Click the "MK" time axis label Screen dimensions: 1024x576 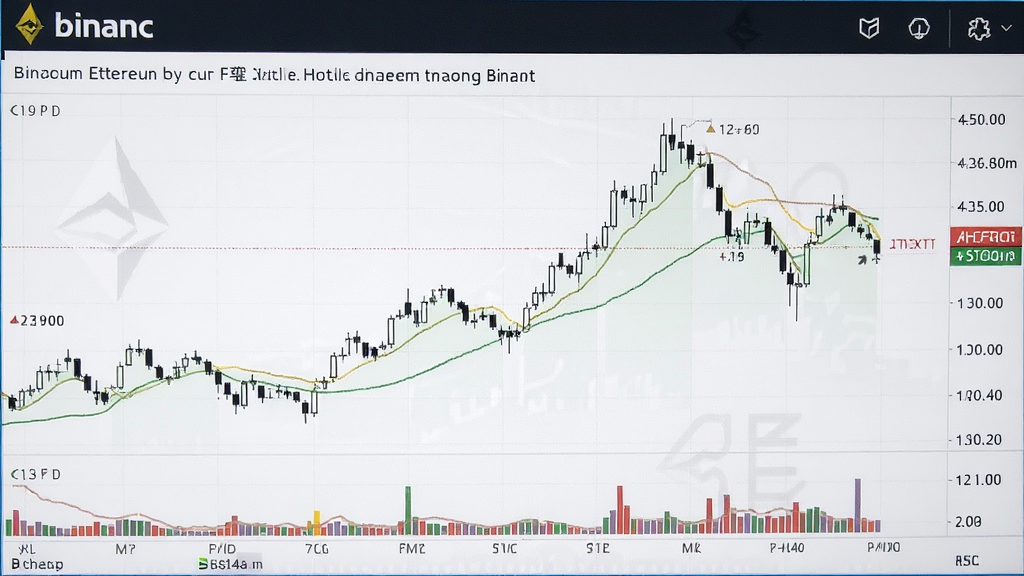691,549
